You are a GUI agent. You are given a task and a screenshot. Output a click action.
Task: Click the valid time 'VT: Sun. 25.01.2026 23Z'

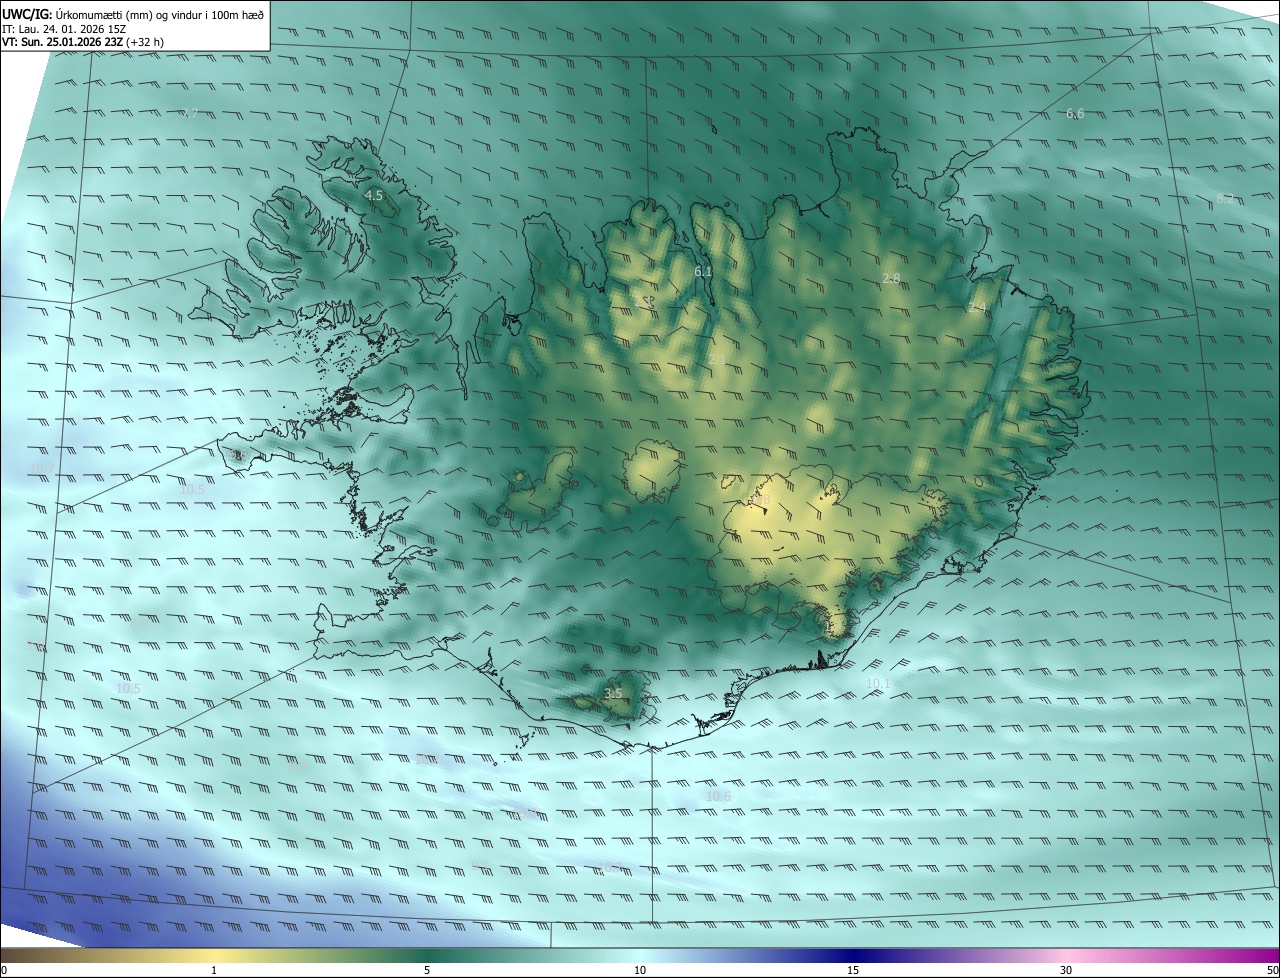point(63,43)
